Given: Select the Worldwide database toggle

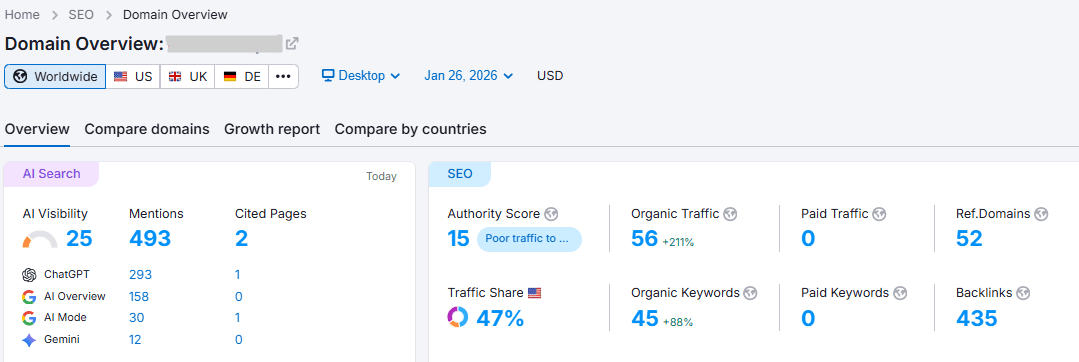Looking at the screenshot, I should pos(55,76).
